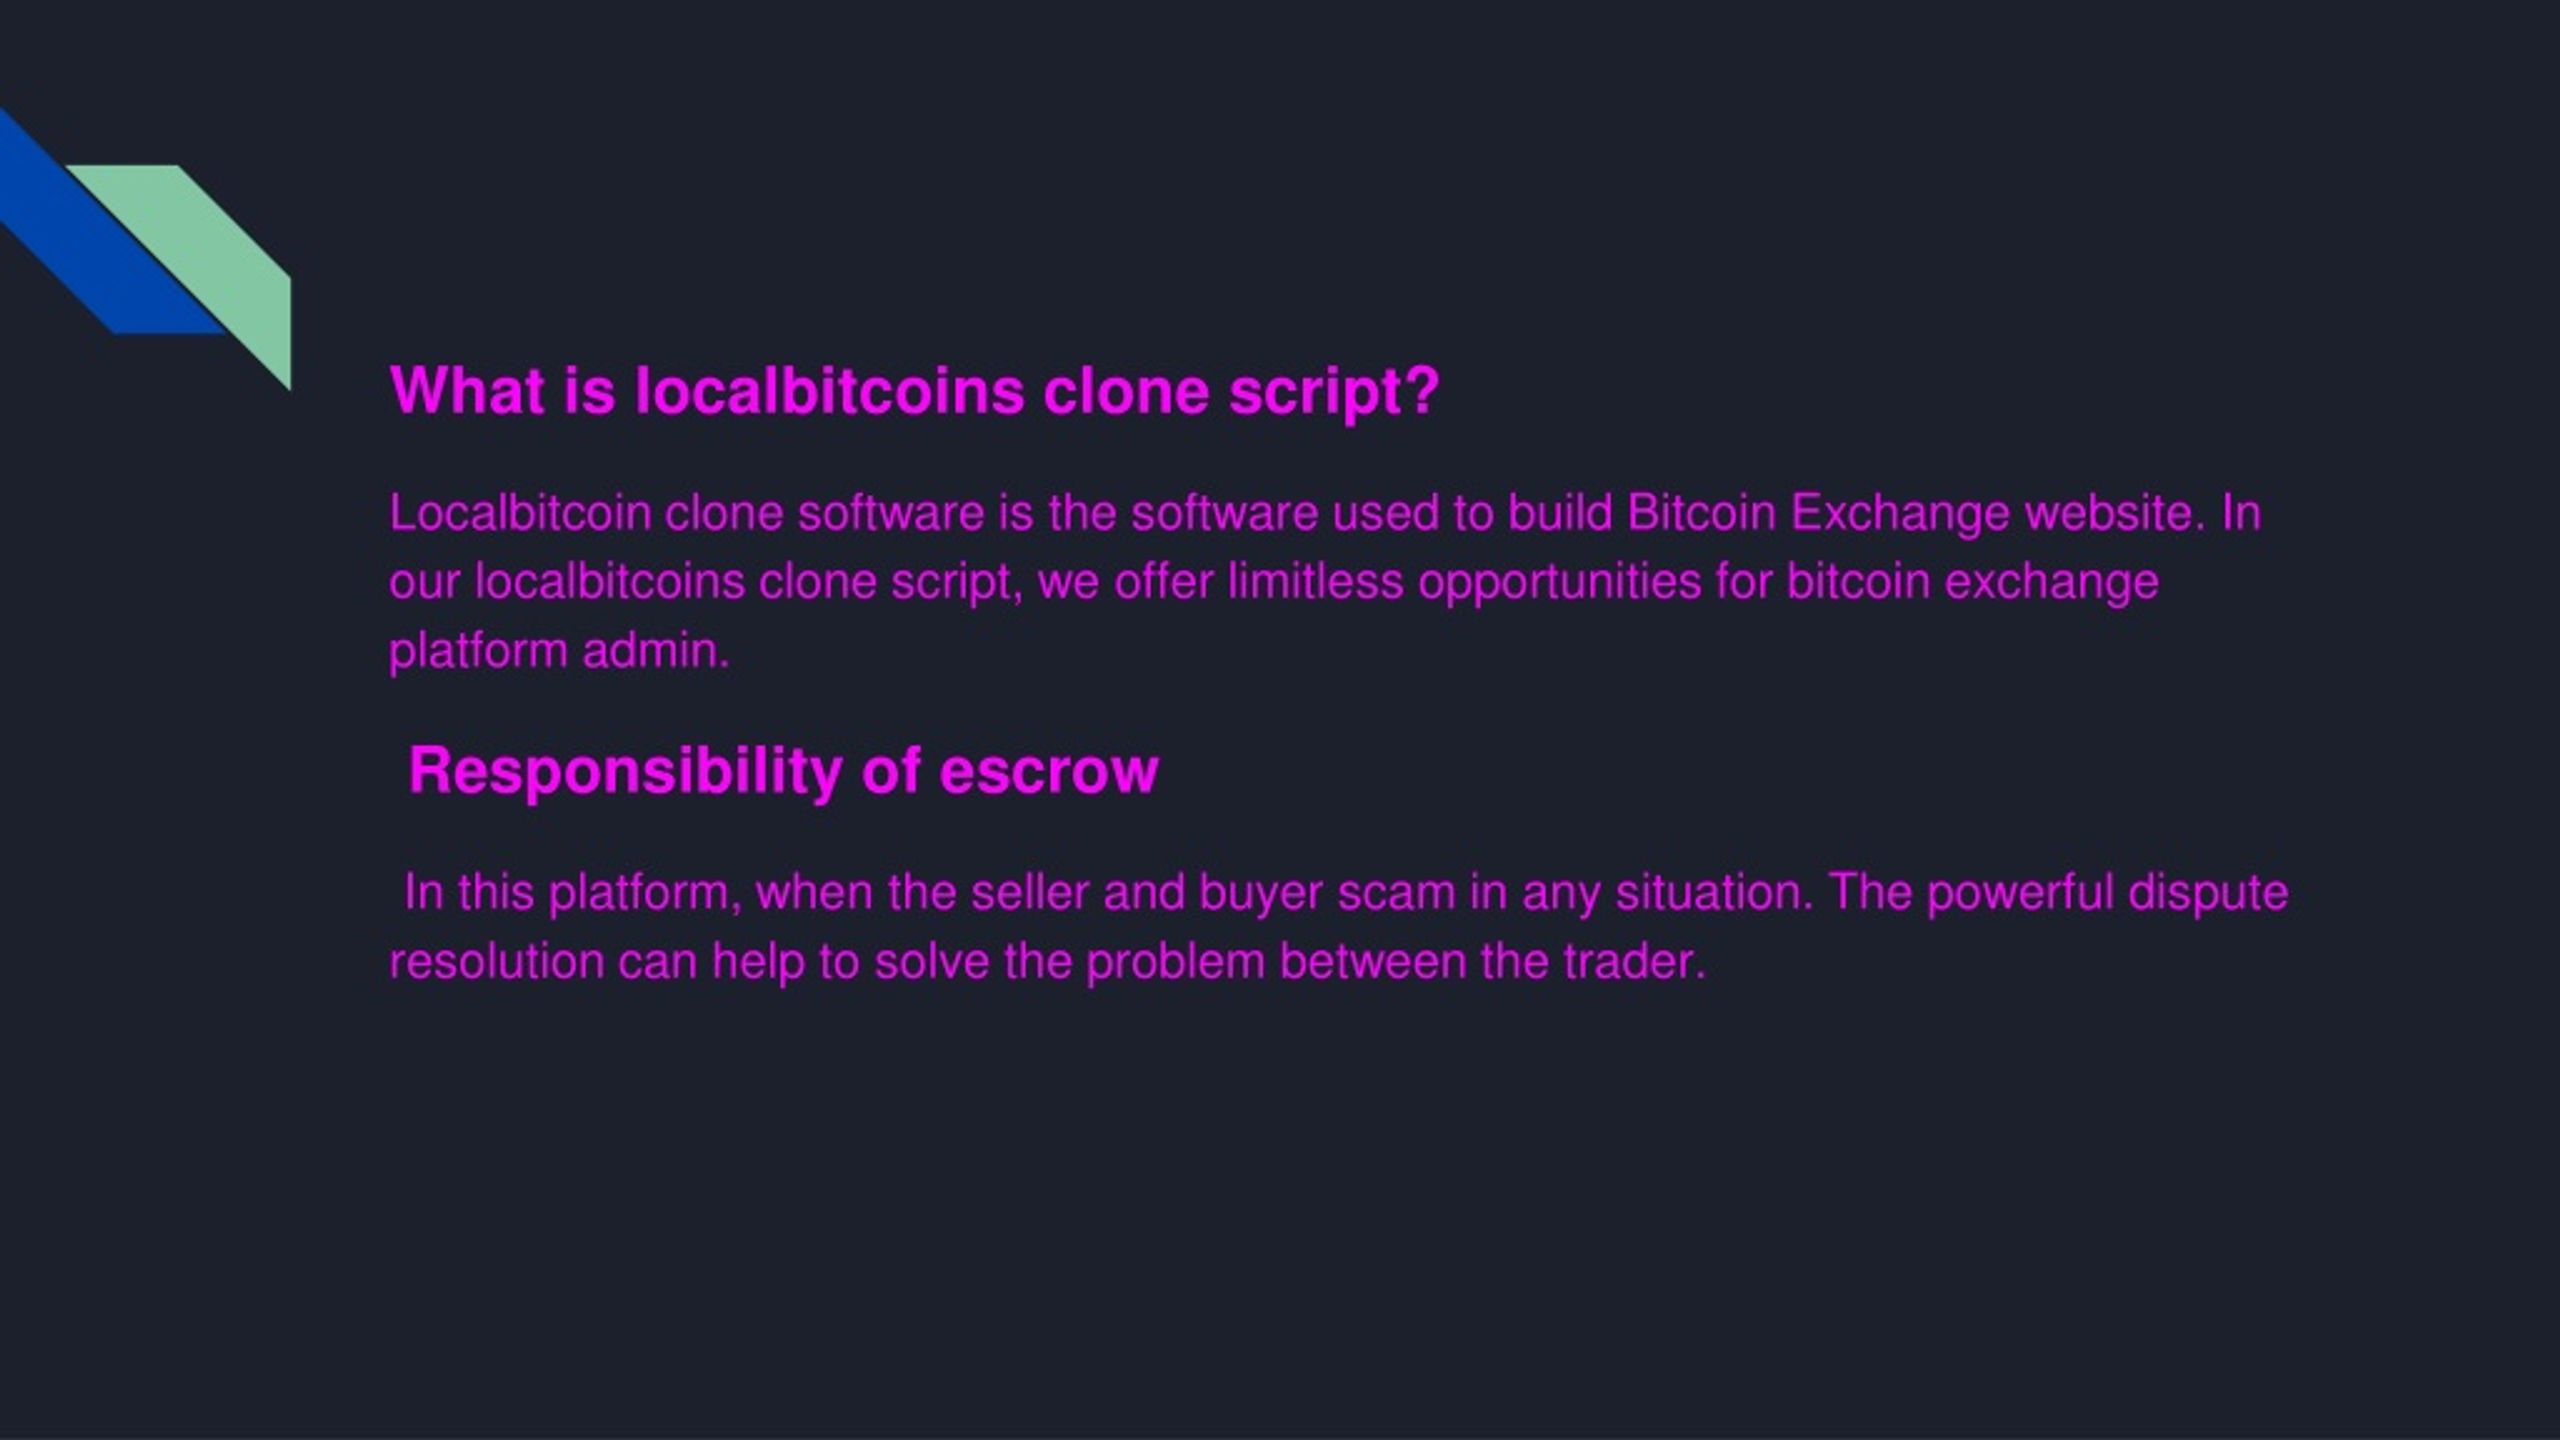This screenshot has height=1440, width=2560.
Task: Click the word 'script?' in the top heading
Action: pyautogui.click(x=1334, y=392)
